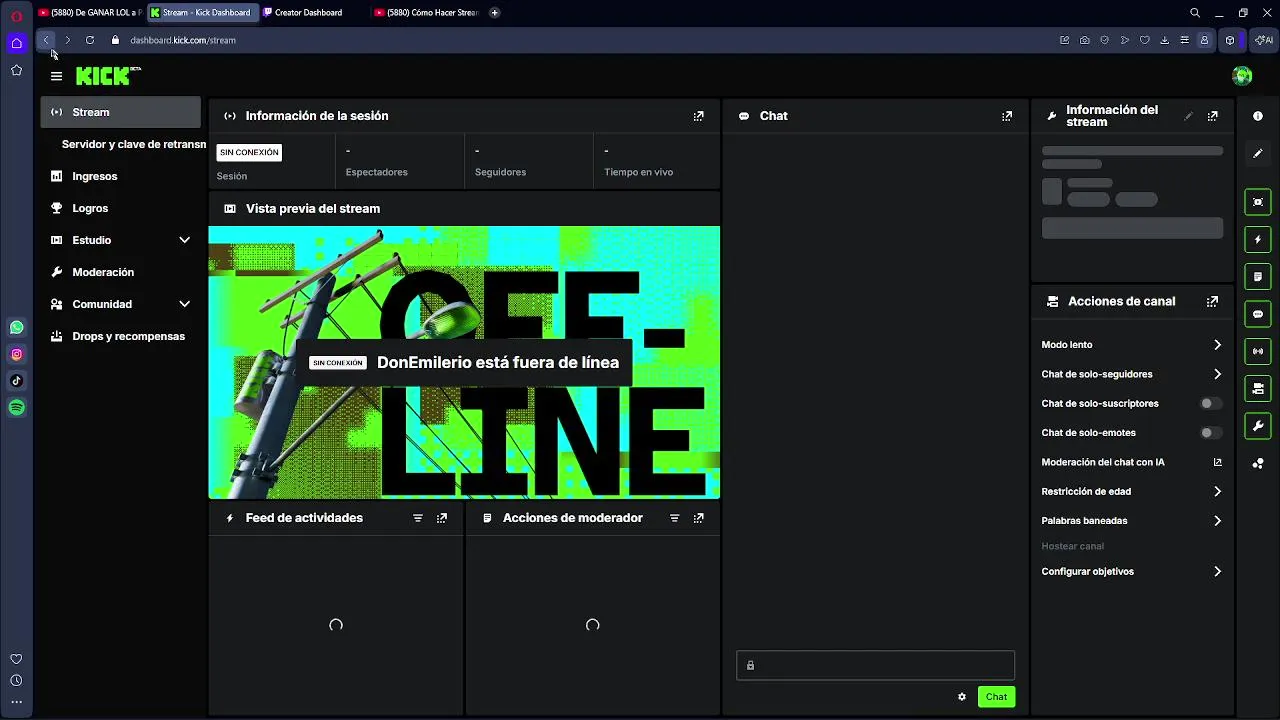The width and height of the screenshot is (1280, 720).
Task: Toggle Chat de solo-suscriptores switch
Action: 1210,404
